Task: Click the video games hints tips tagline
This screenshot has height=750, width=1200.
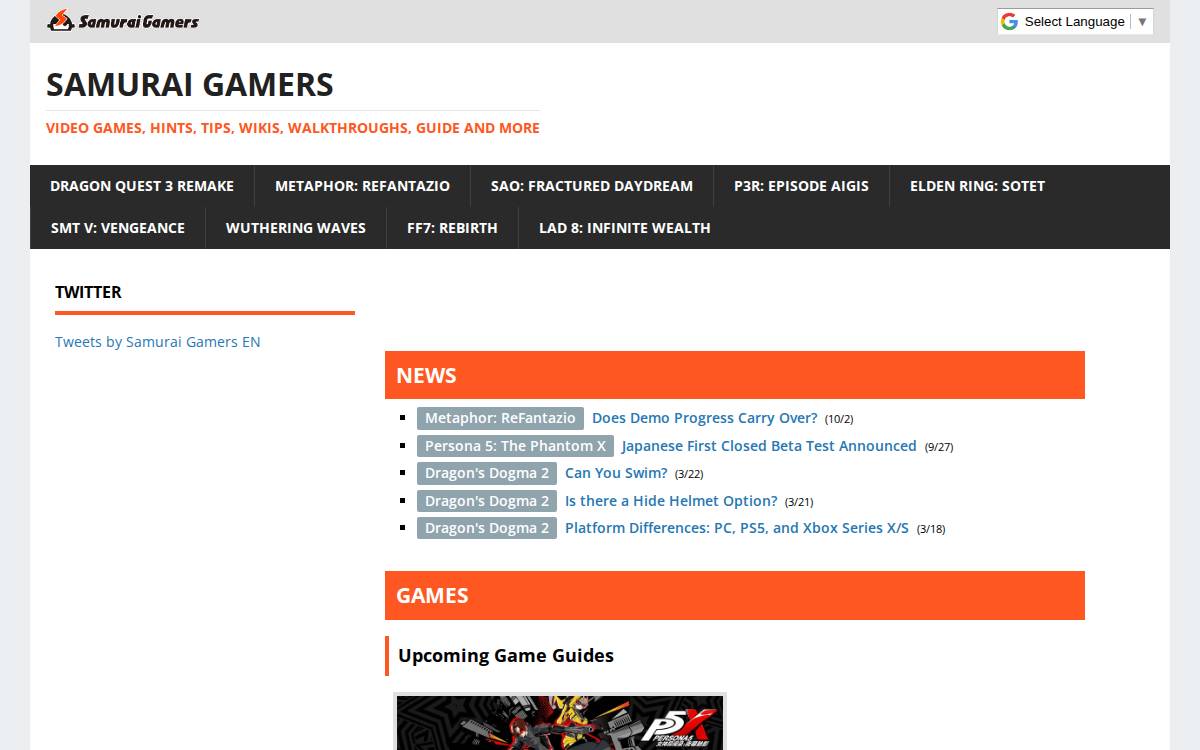Action: pyautogui.click(x=293, y=128)
